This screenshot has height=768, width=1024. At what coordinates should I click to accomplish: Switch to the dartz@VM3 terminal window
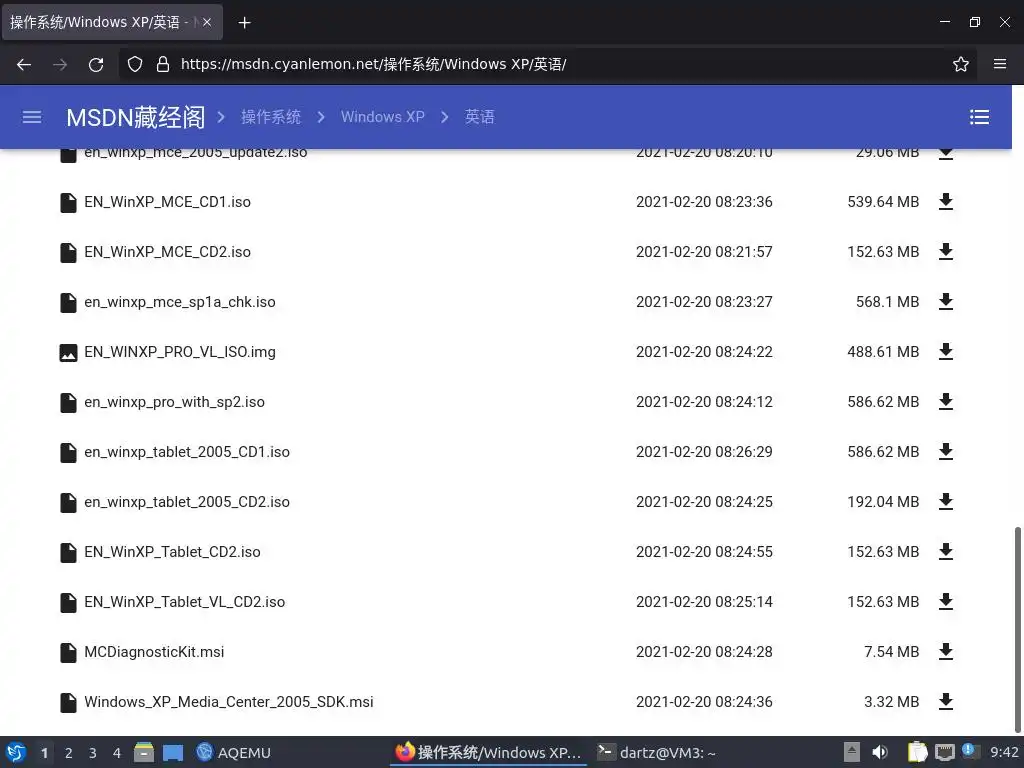[x=656, y=752]
